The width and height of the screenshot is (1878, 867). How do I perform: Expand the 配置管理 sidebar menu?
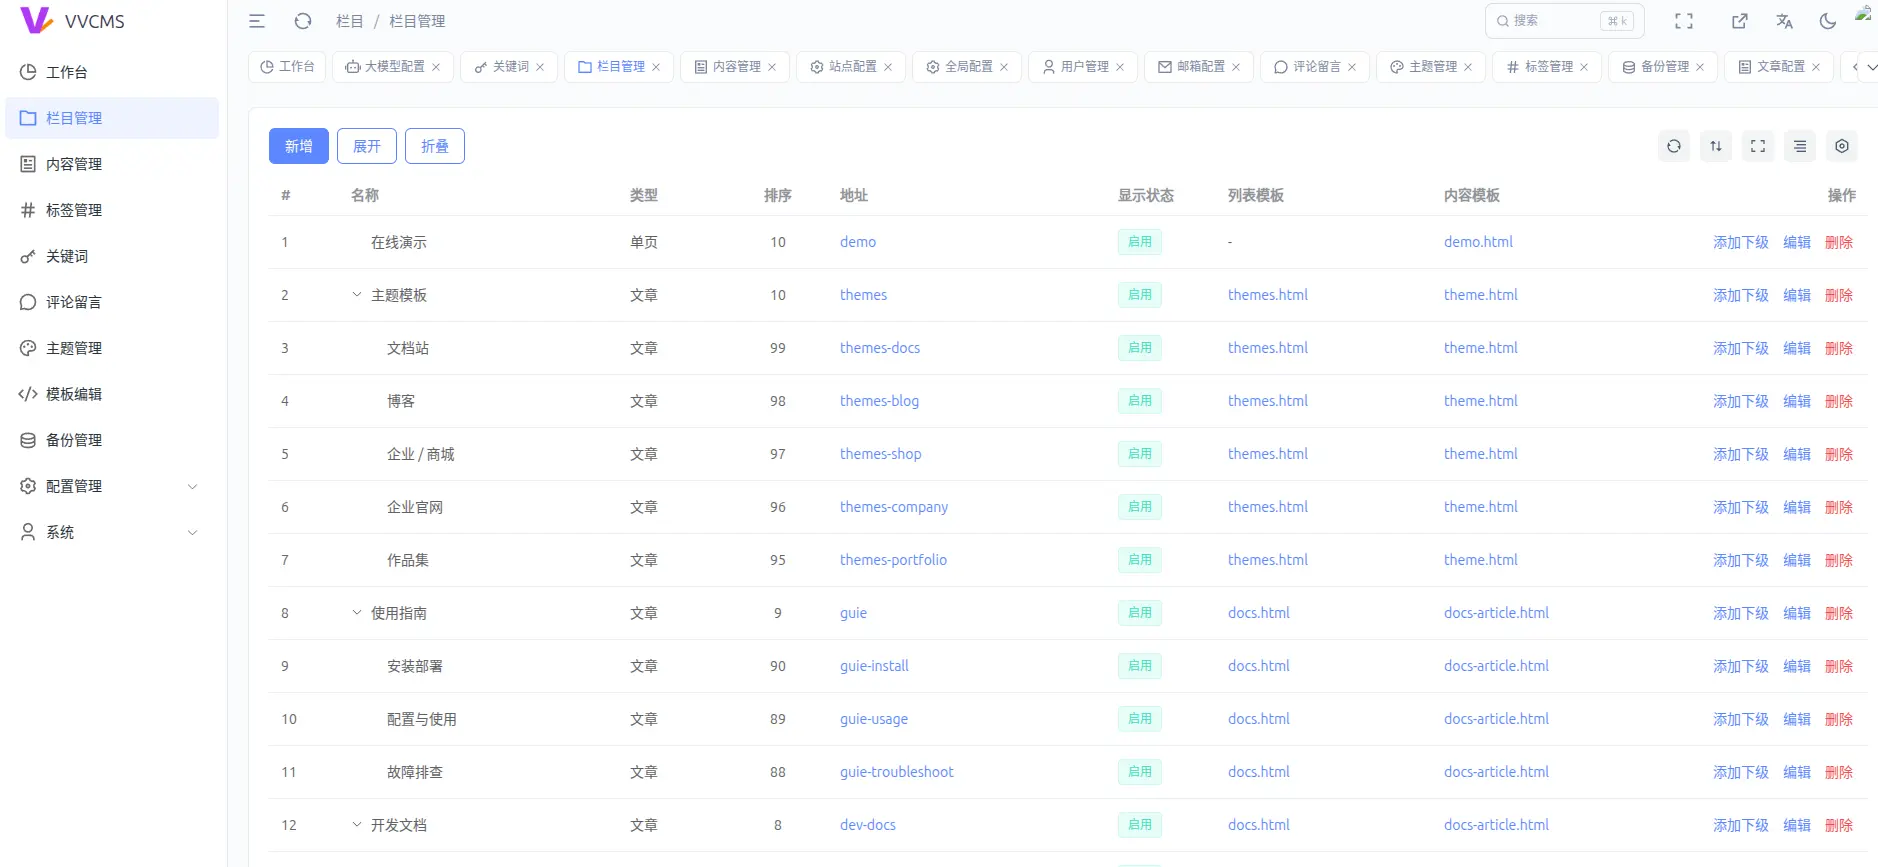pos(110,486)
